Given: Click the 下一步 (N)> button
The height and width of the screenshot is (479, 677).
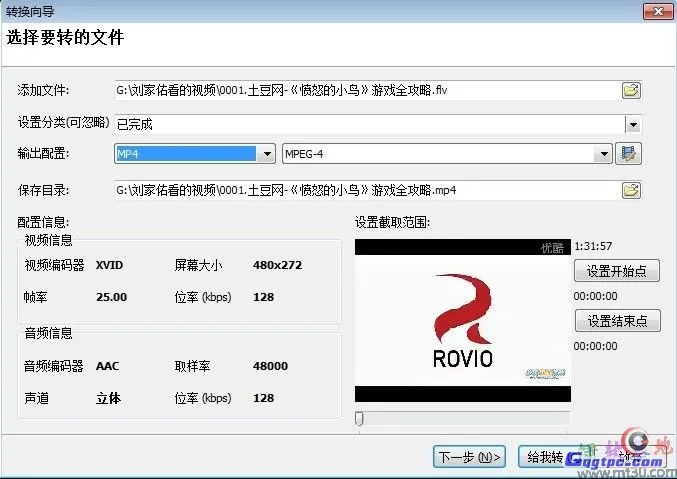Looking at the screenshot, I should coord(469,457).
